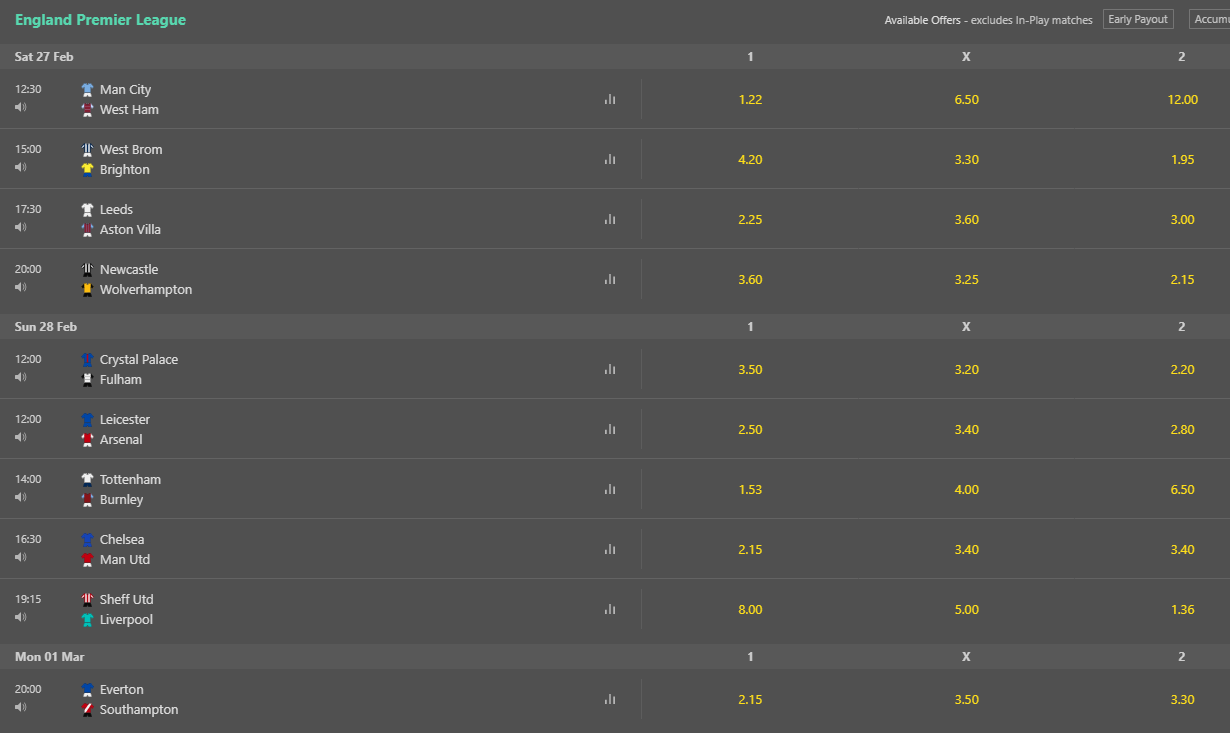Screen dimensions: 1230x733
Task: Select Liverpool away win odds 1.36
Action: [1182, 609]
